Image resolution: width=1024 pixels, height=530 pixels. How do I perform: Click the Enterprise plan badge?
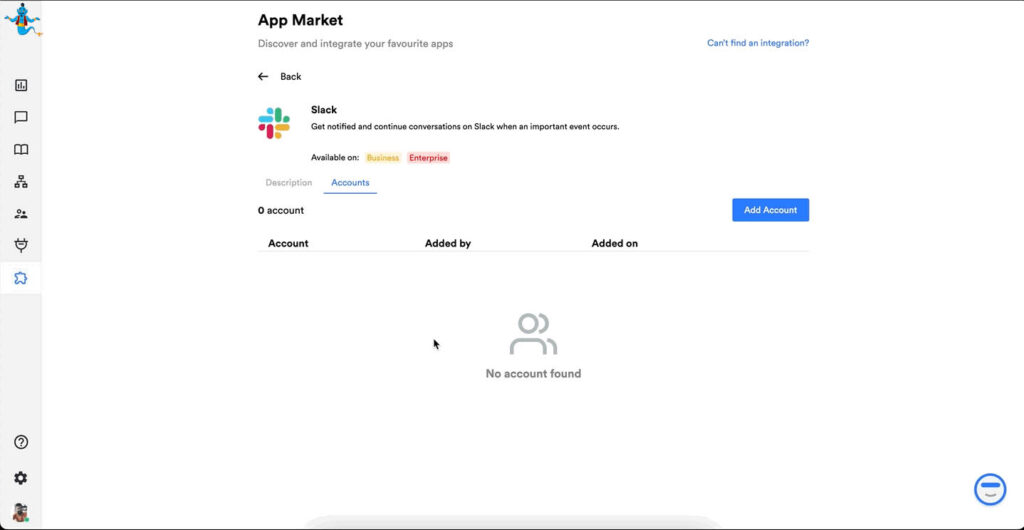[428, 158]
